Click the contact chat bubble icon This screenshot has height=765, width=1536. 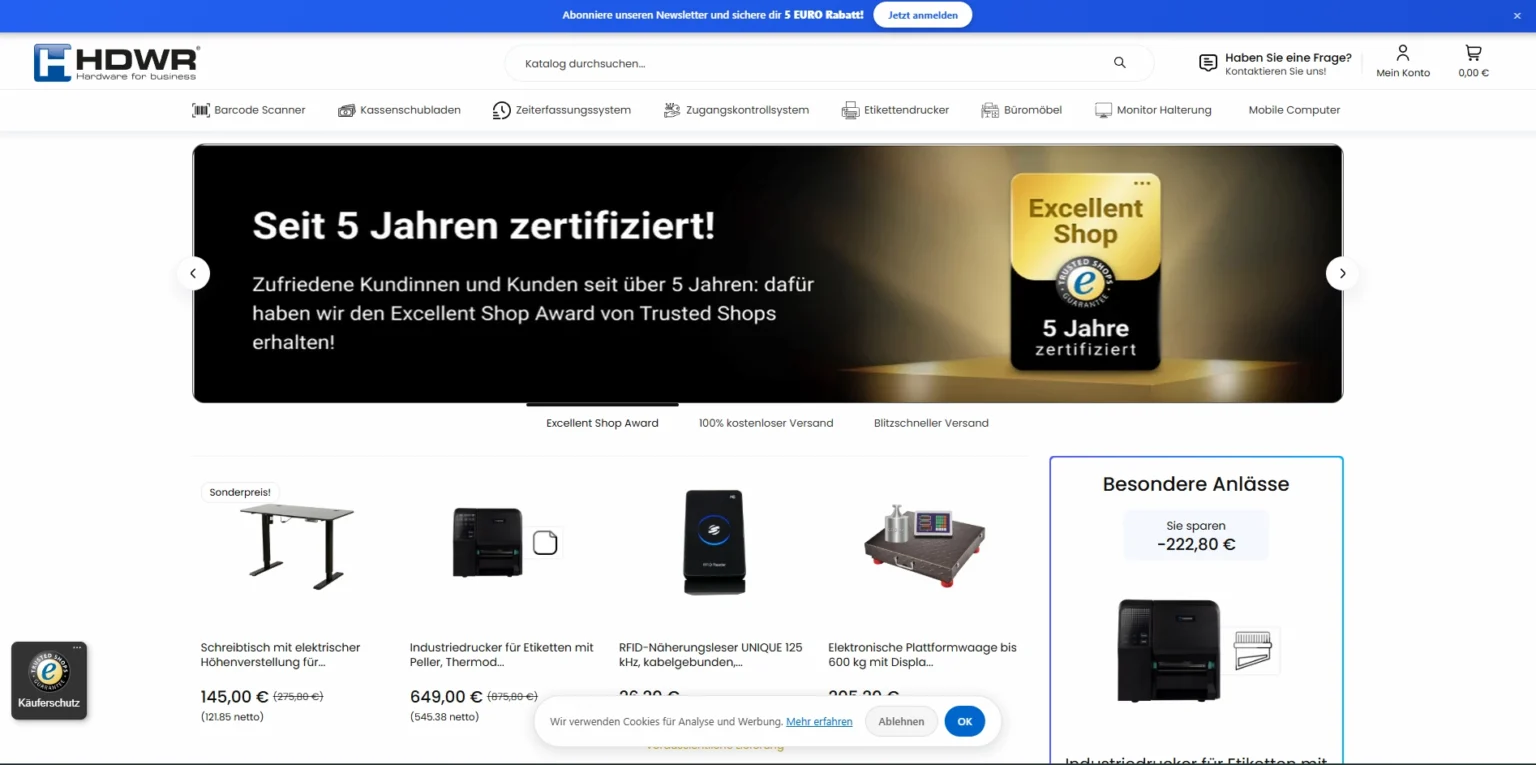1208,63
